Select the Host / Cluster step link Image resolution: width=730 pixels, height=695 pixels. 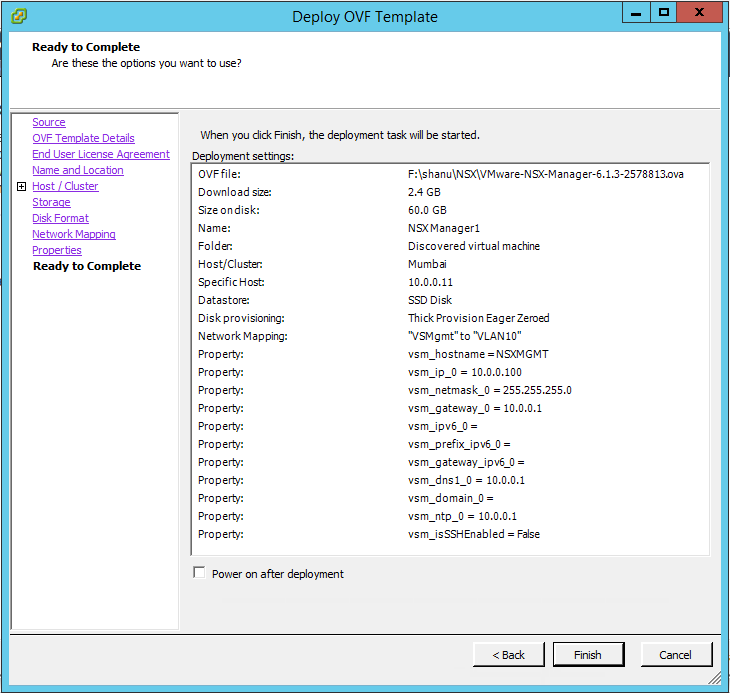[65, 186]
